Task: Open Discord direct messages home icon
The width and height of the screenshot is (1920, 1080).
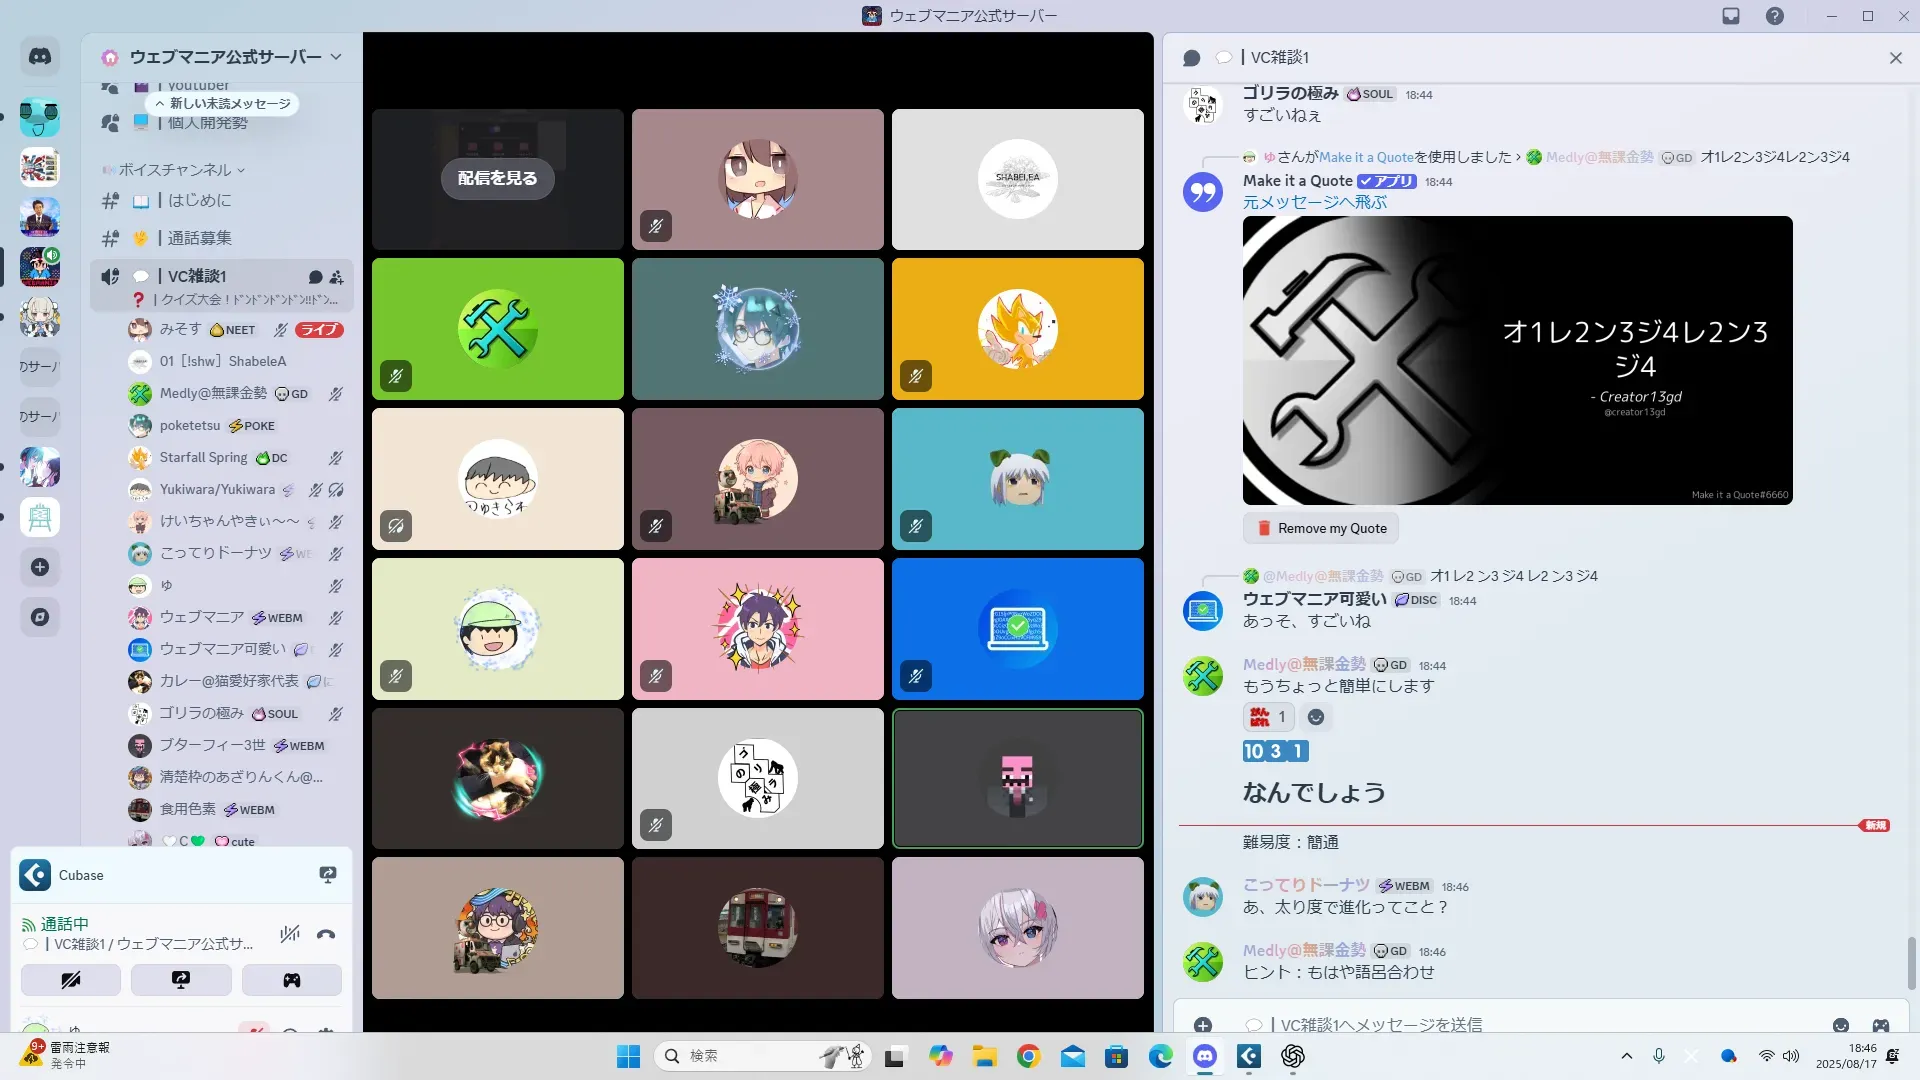Action: click(40, 57)
